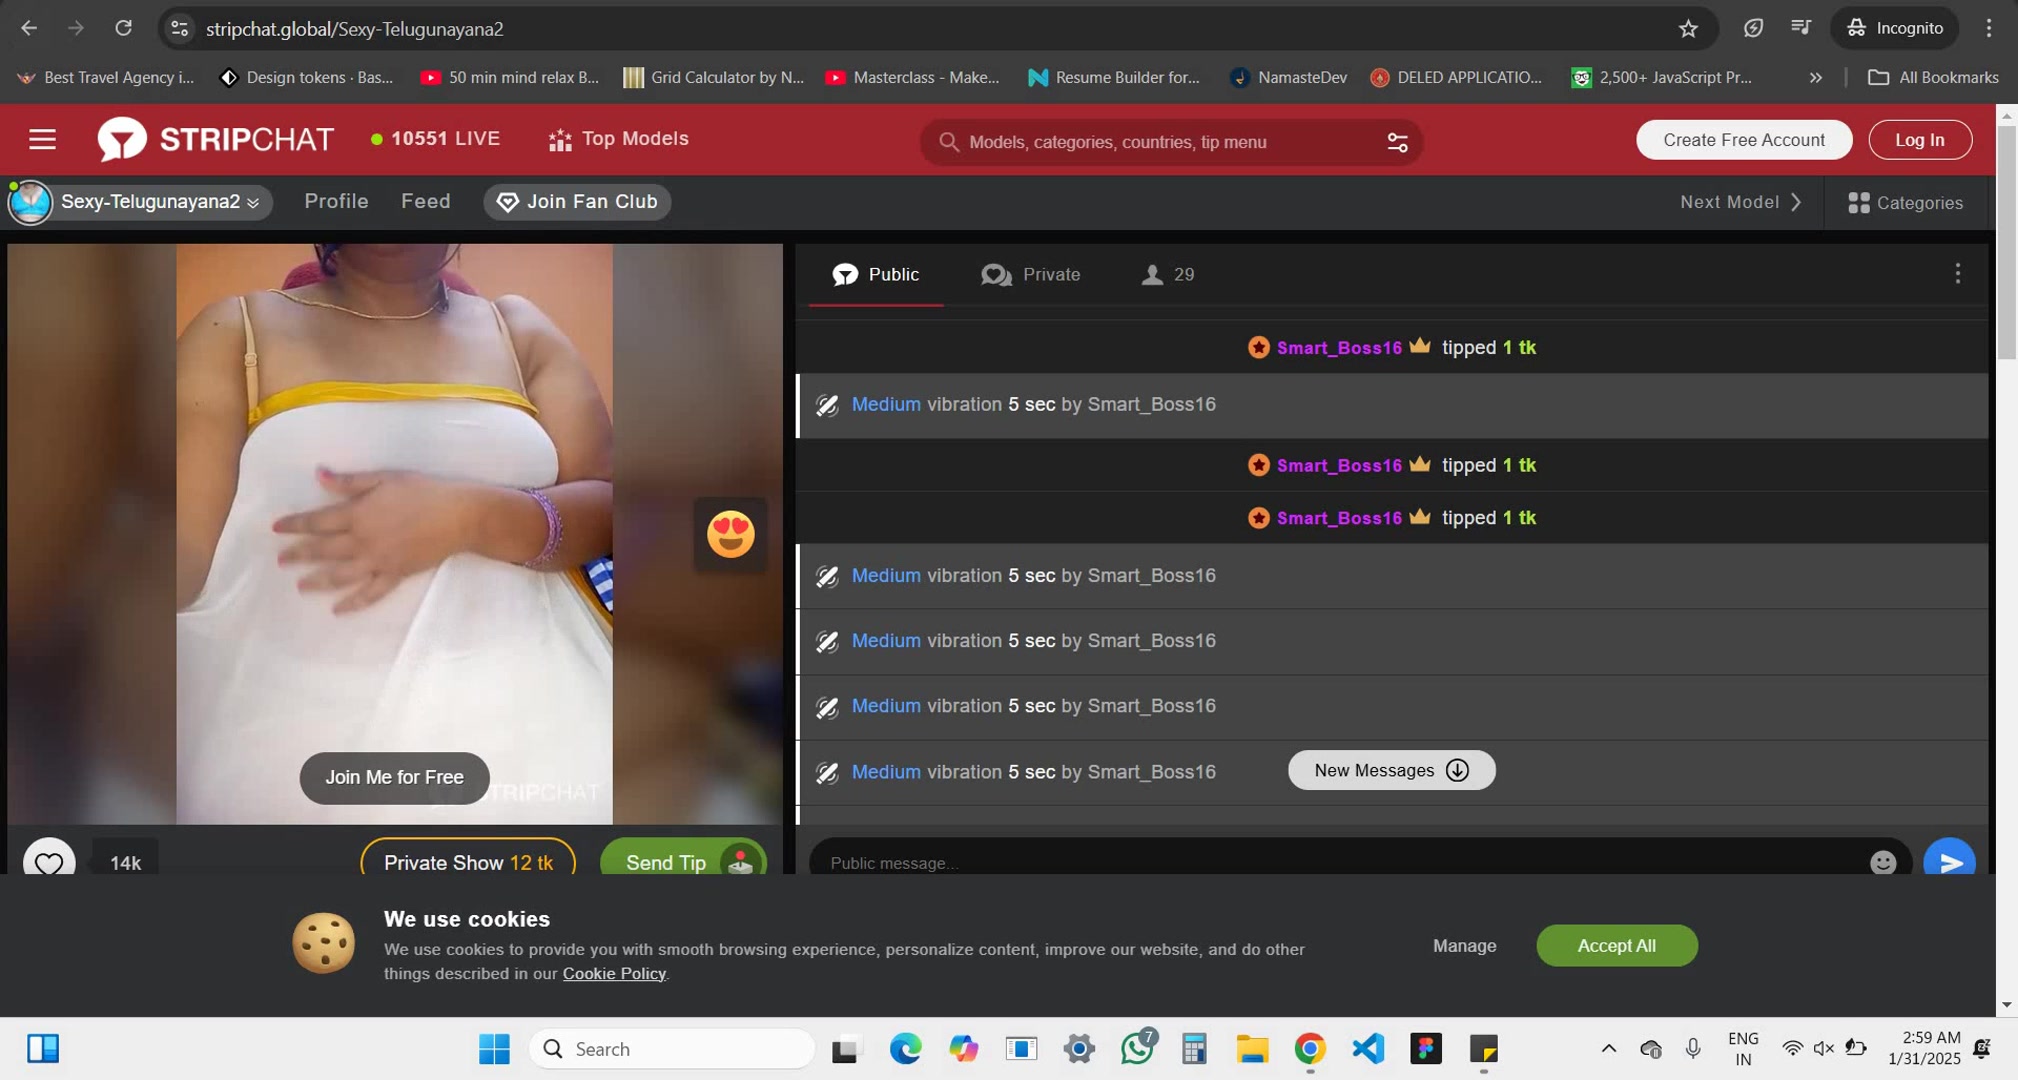Expand the hidden bookmarks chevron
The height and width of the screenshot is (1080, 2018).
click(x=1815, y=78)
